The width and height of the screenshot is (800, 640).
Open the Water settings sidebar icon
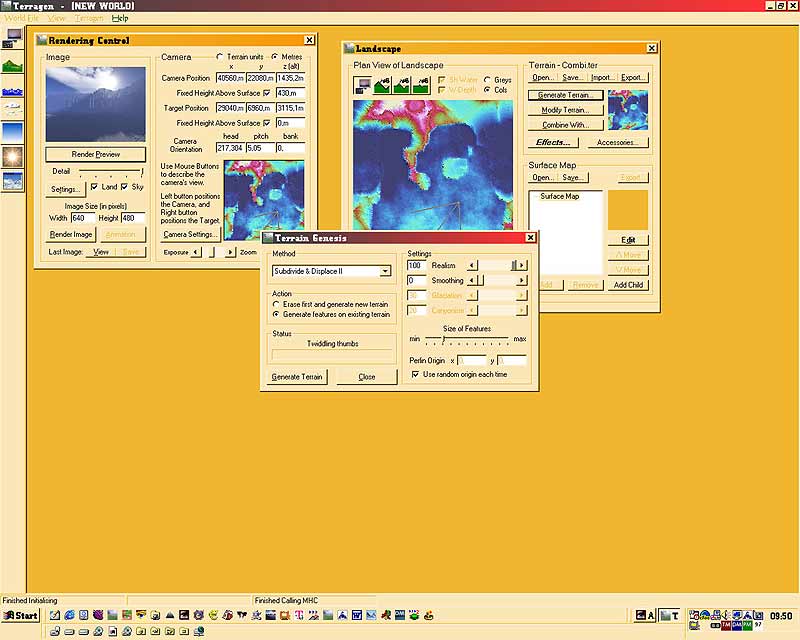pyautogui.click(x=13, y=90)
